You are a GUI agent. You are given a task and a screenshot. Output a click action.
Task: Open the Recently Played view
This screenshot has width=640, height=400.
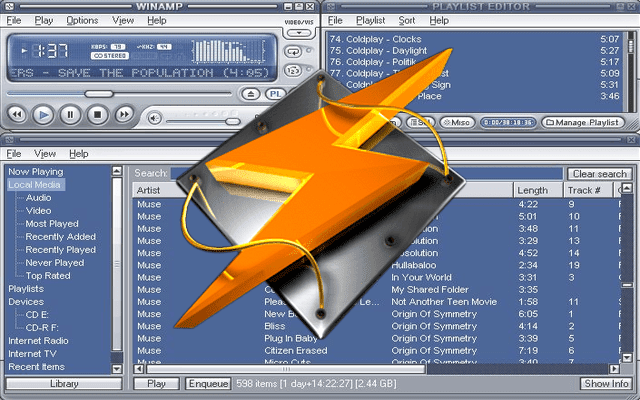coord(60,250)
